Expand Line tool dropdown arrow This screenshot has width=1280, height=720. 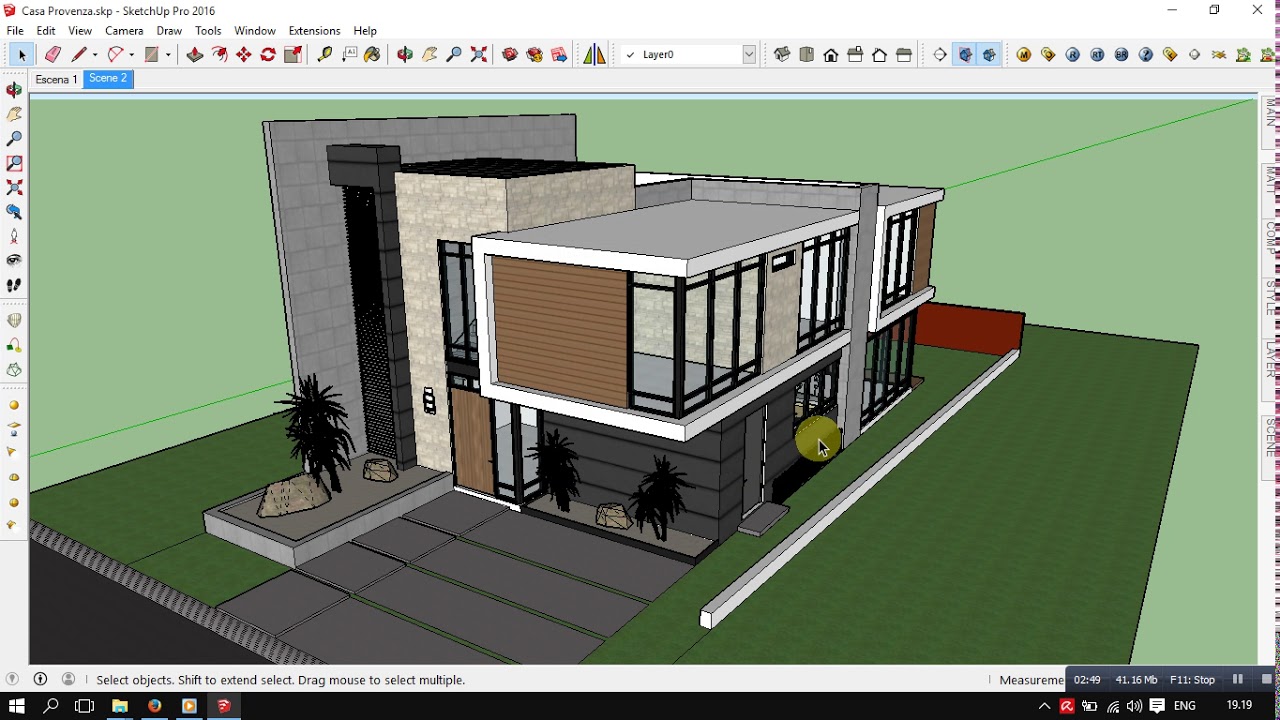pos(95,55)
